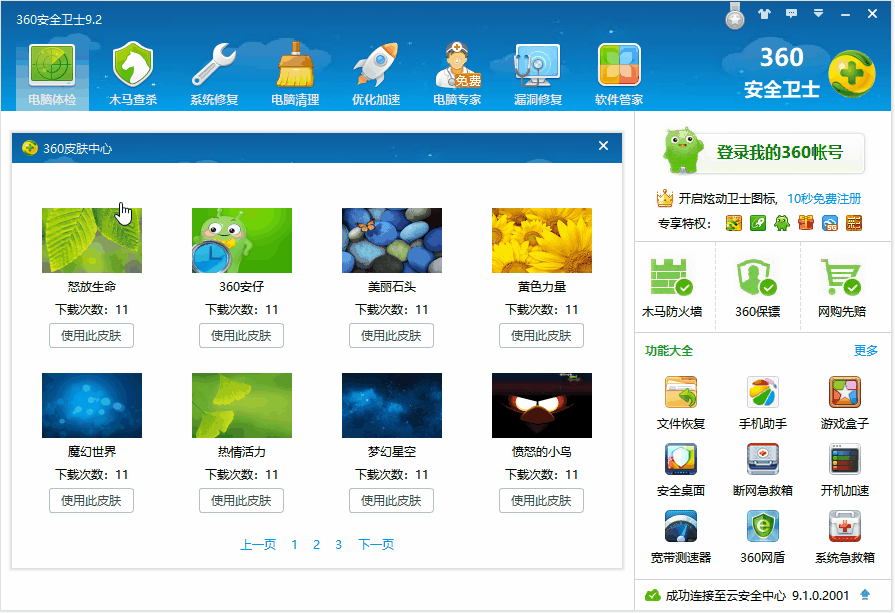Click 10秒免费注册 registration link
Image resolution: width=895 pixels, height=613 pixels.
pos(824,199)
